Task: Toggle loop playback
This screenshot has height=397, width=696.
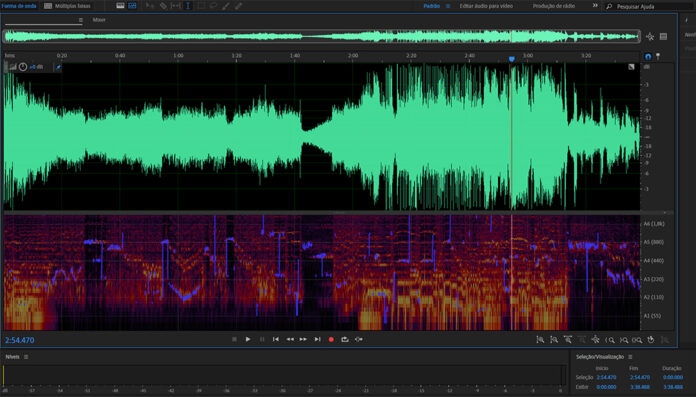Action: pos(345,339)
